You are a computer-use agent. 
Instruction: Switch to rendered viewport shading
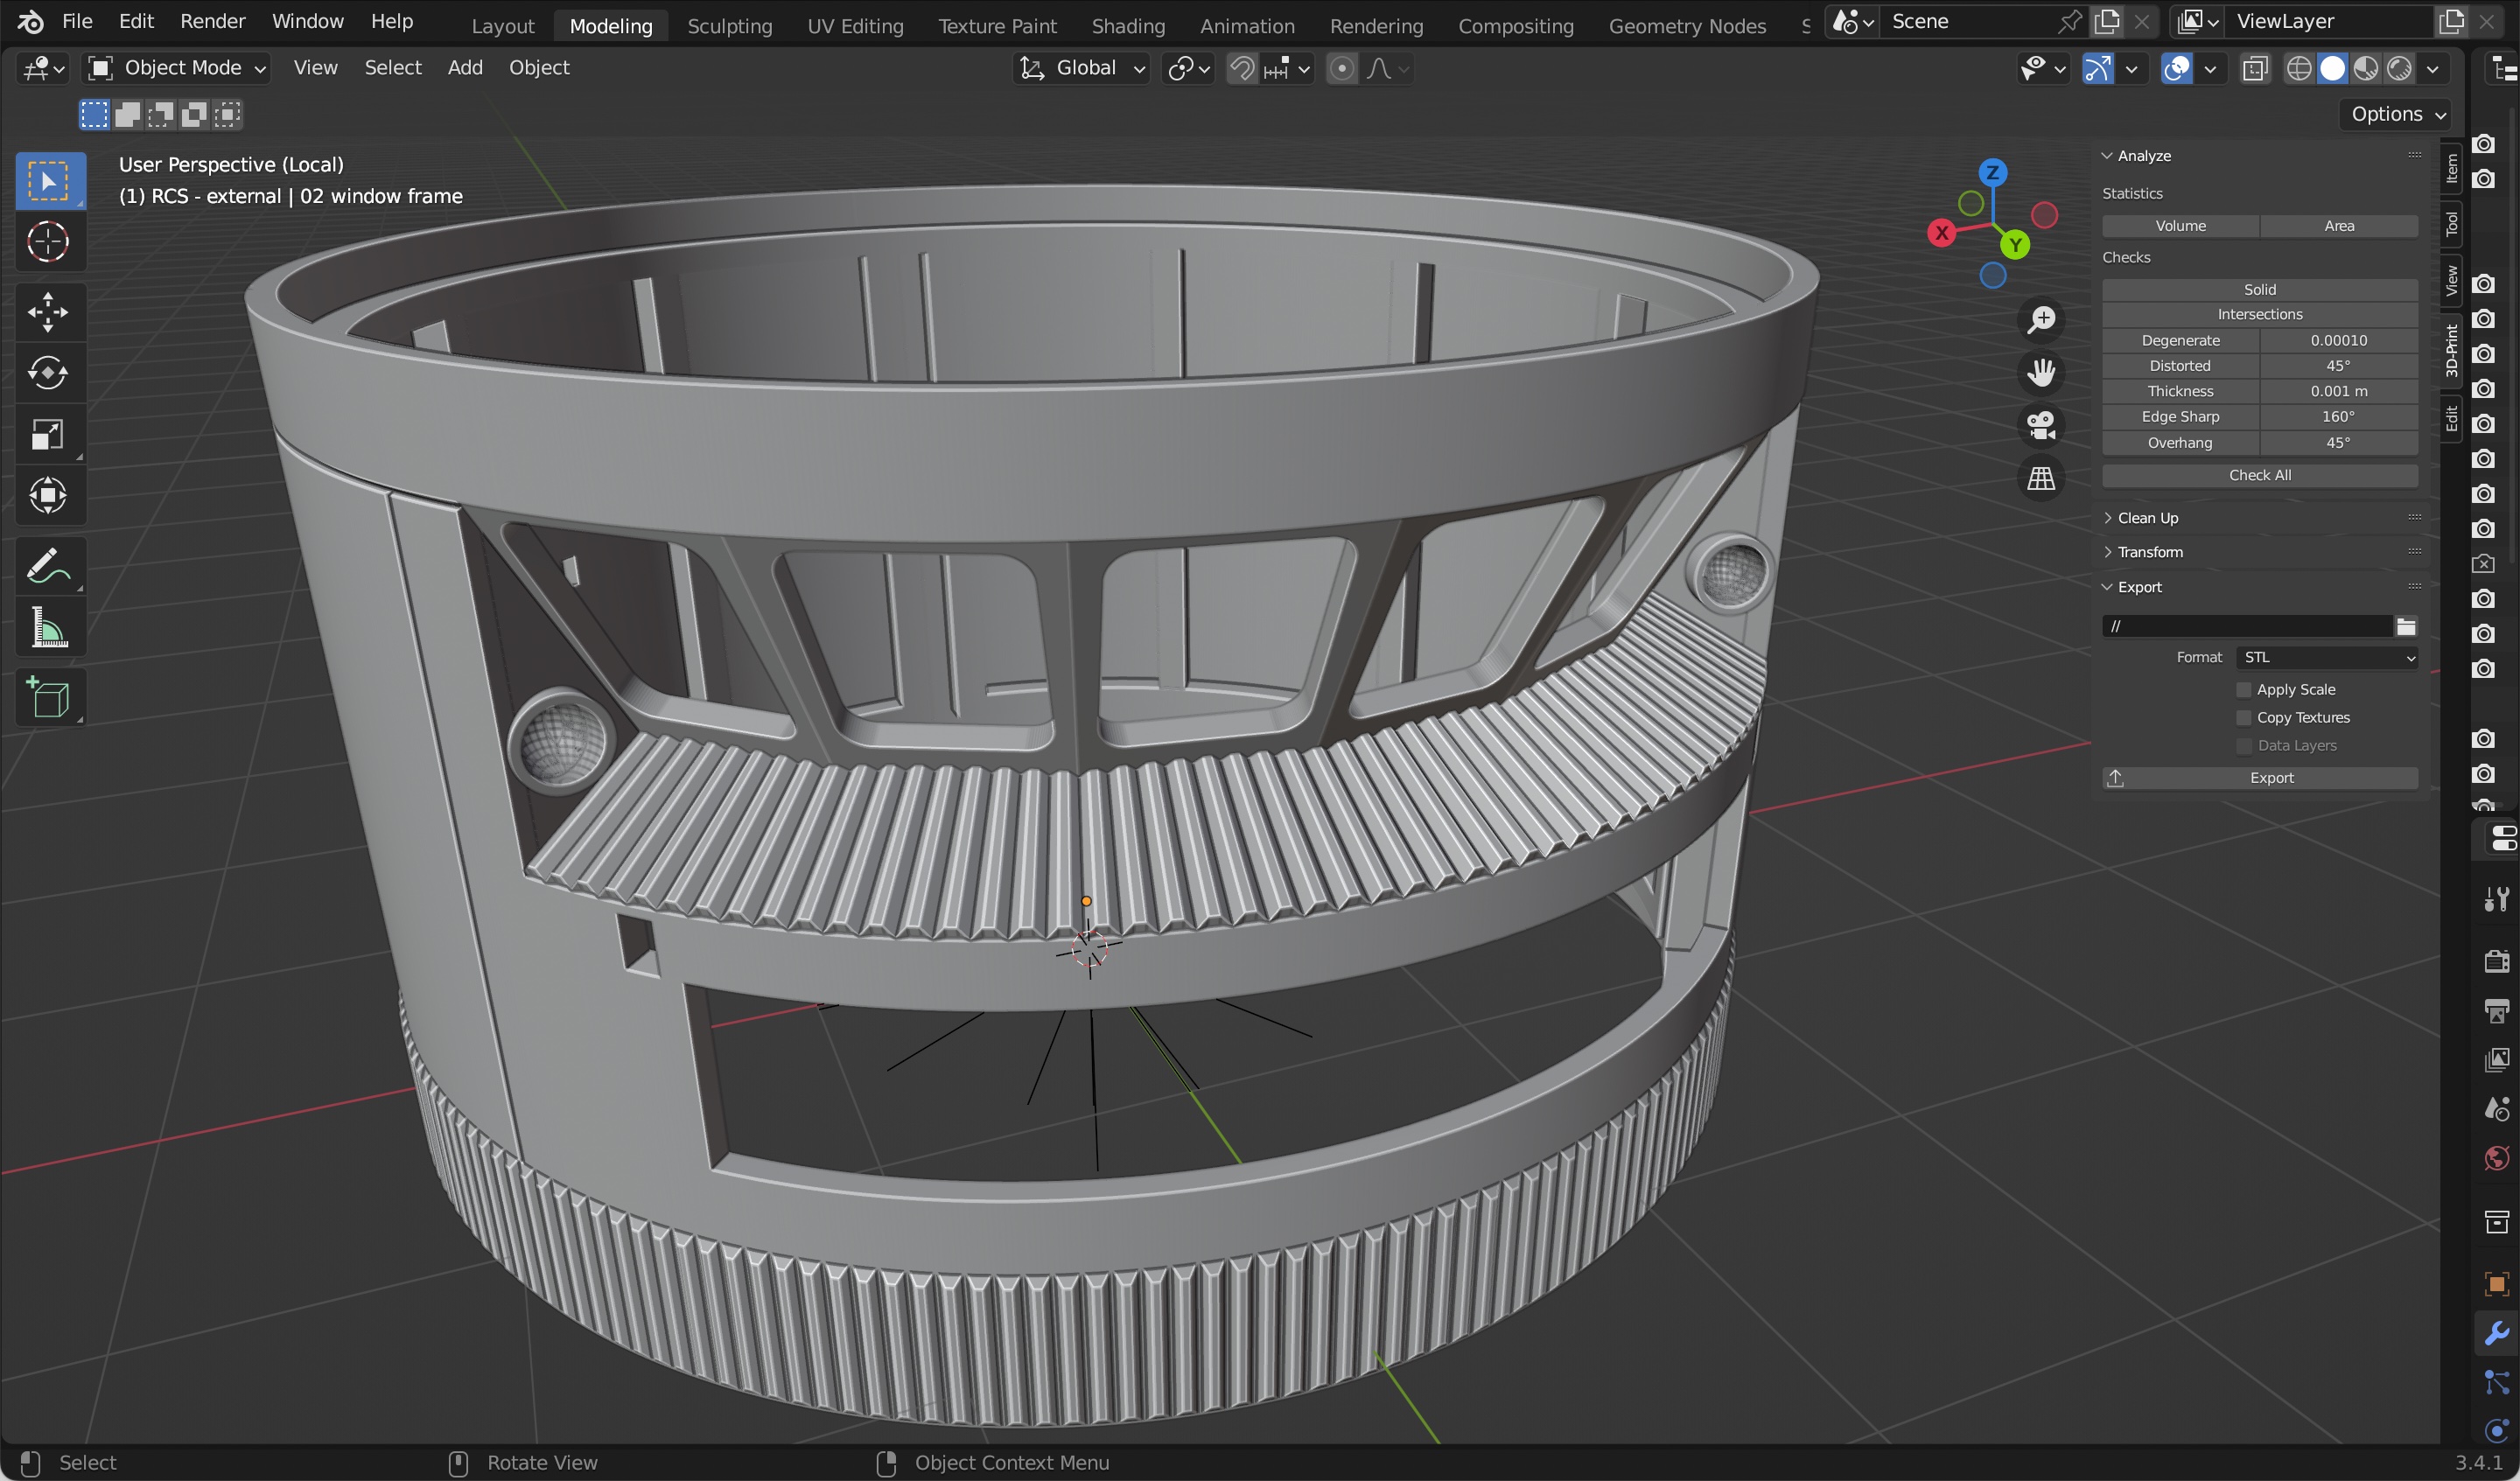2399,68
